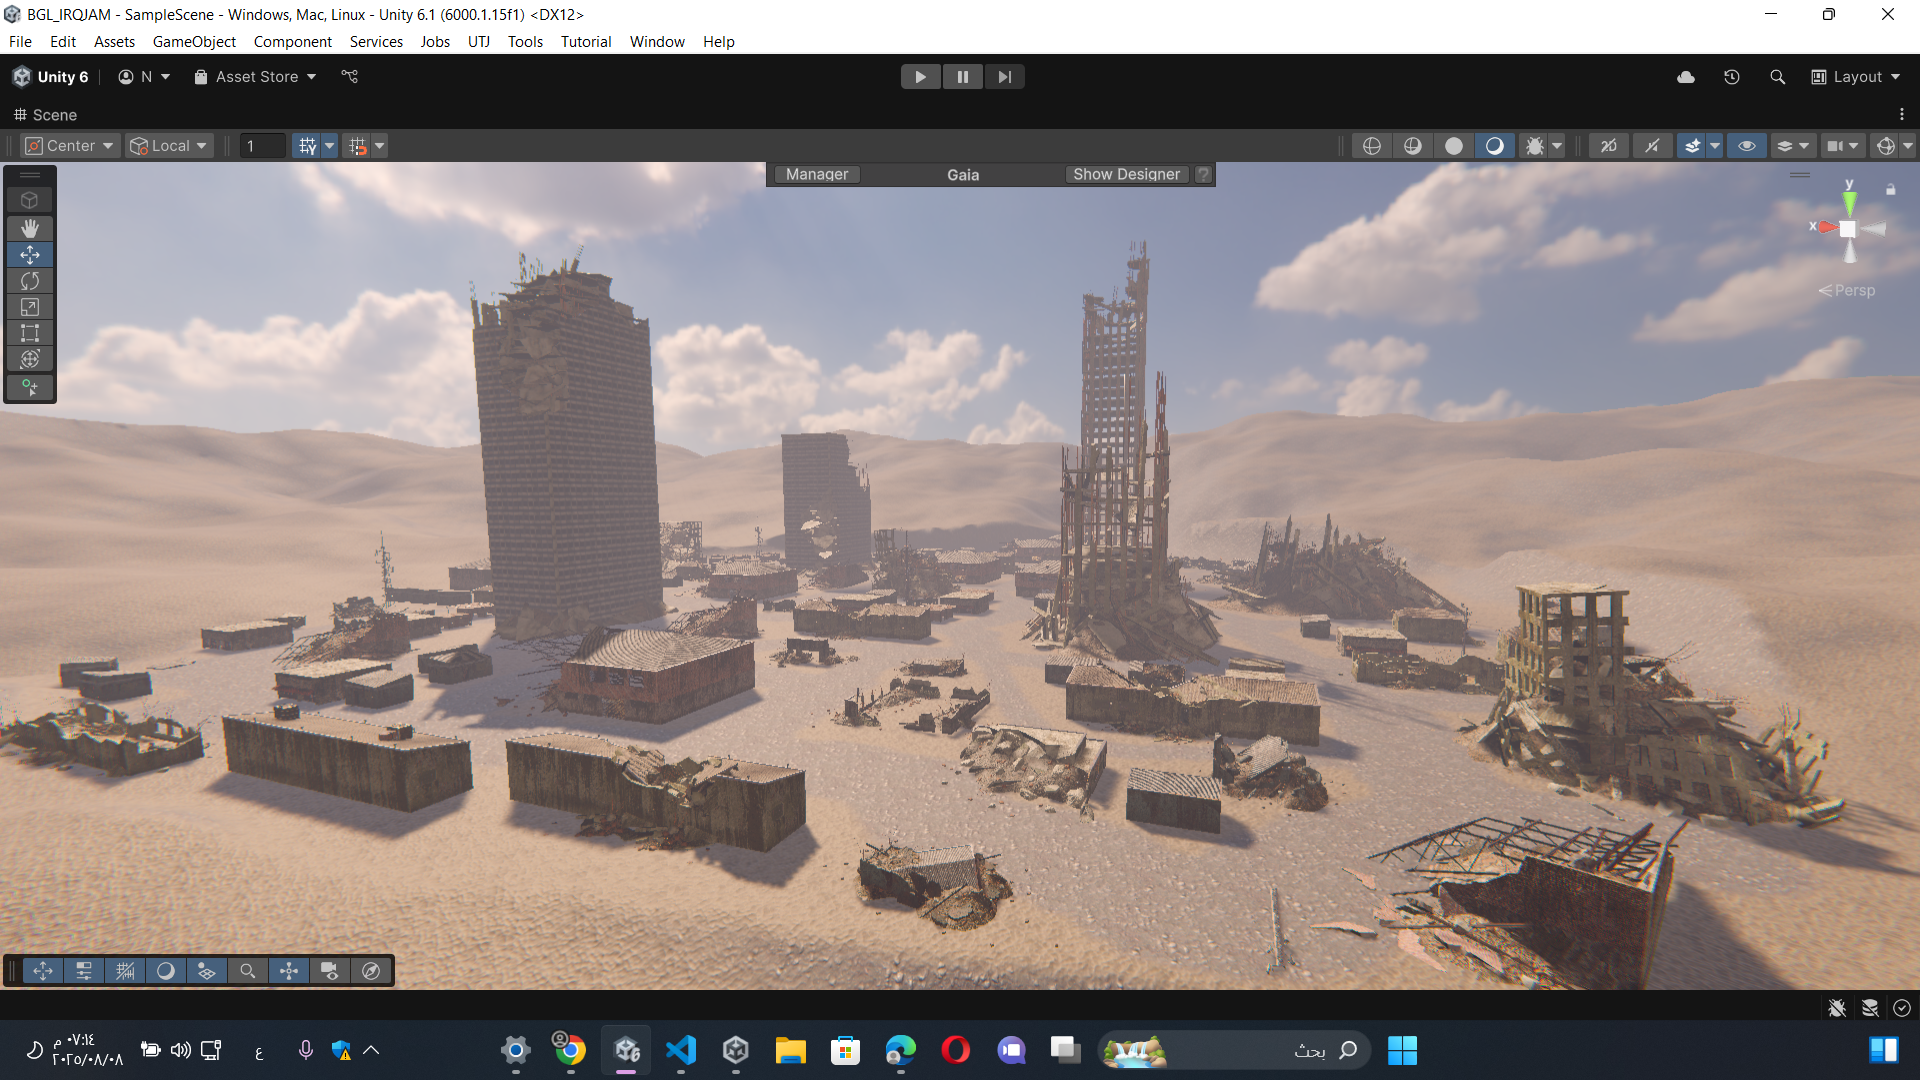Click the grid snap value field
The width and height of the screenshot is (1920, 1080).
pos(263,146)
